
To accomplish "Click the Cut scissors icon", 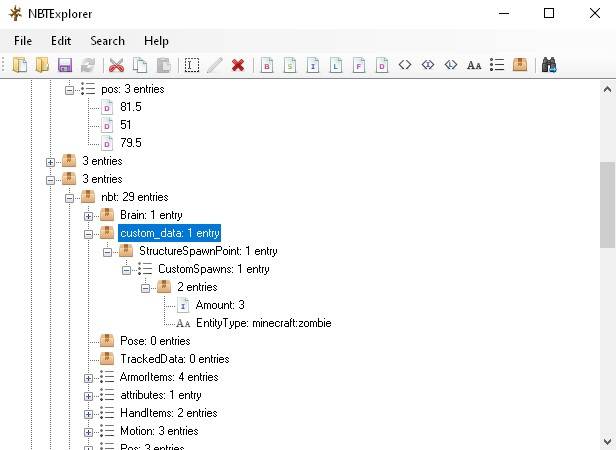I will pyautogui.click(x=116, y=65).
